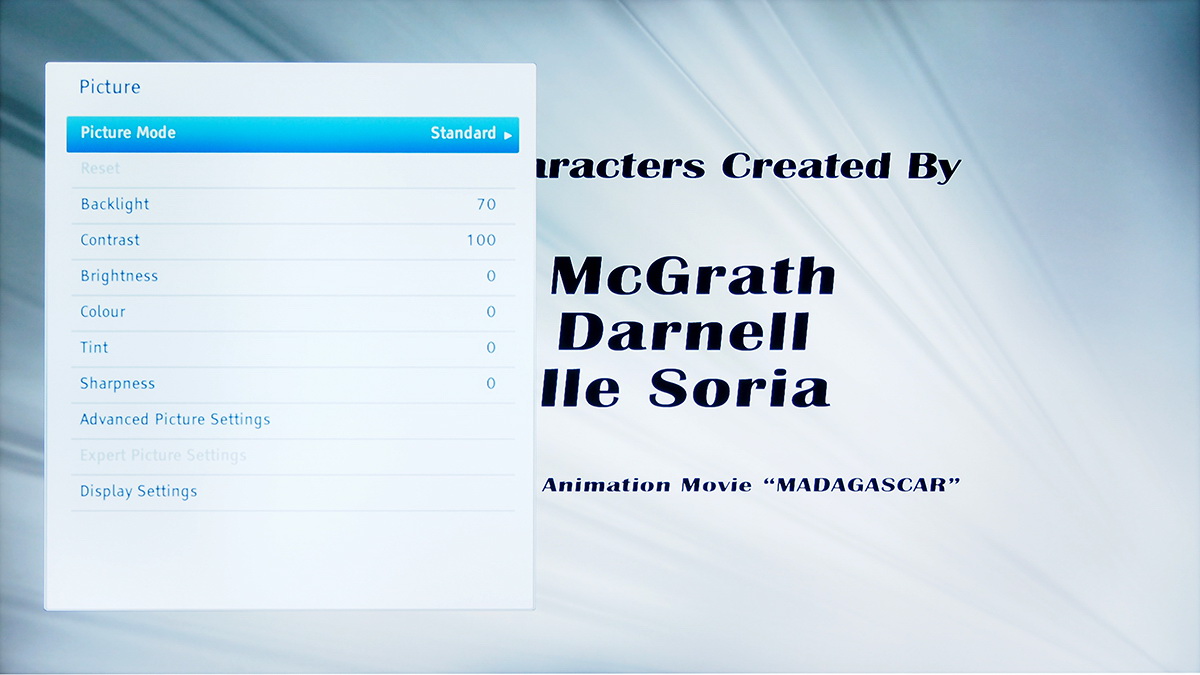1200x675 pixels.
Task: Click the "MADAGASCAR" movie title text
Action: [862, 485]
